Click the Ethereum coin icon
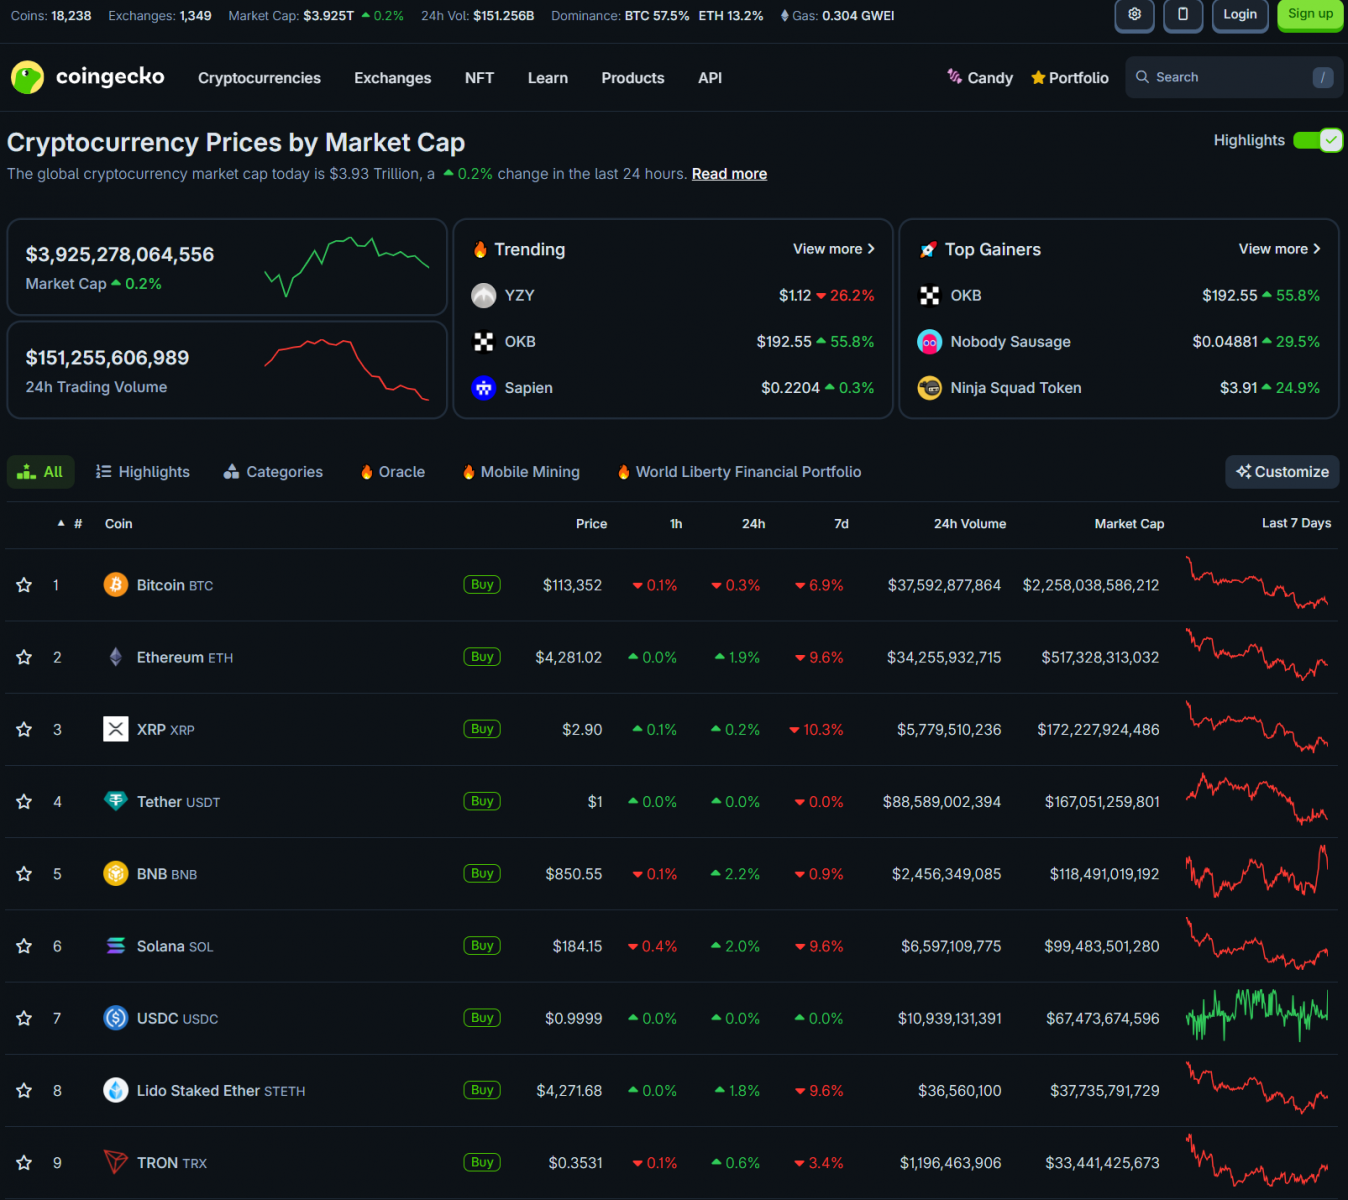The height and width of the screenshot is (1200, 1348). click(116, 657)
